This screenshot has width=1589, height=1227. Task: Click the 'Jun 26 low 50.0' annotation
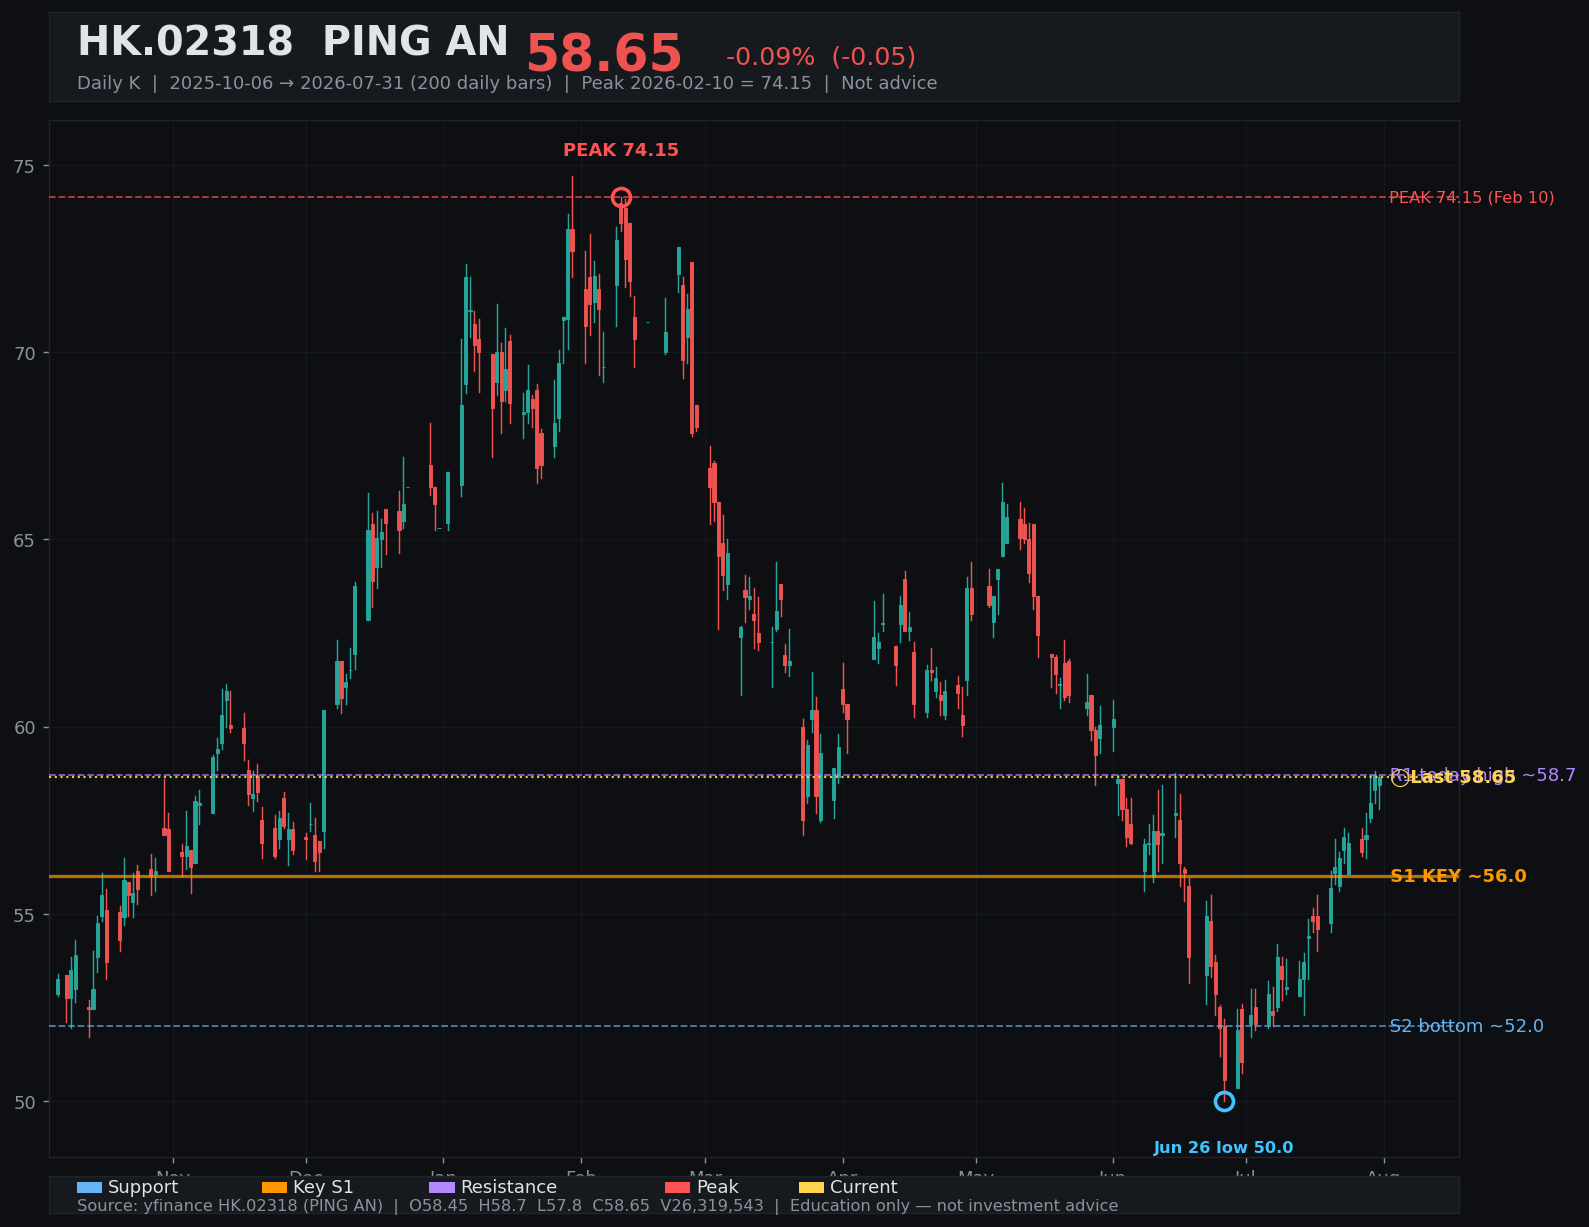[x=1223, y=1148]
